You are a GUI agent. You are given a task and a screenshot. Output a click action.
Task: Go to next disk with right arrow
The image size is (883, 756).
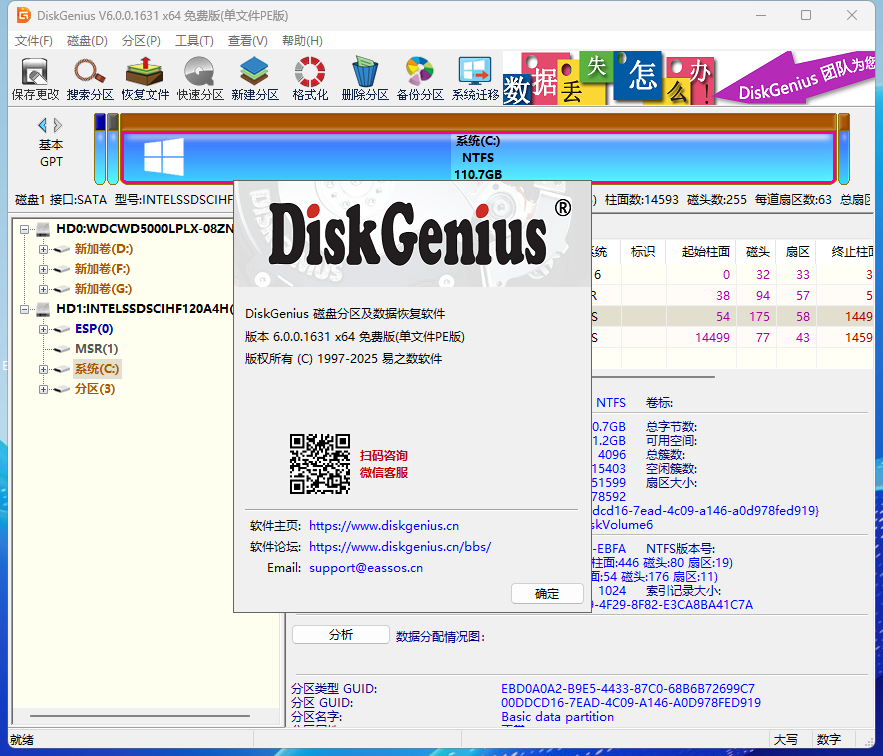click(x=57, y=125)
